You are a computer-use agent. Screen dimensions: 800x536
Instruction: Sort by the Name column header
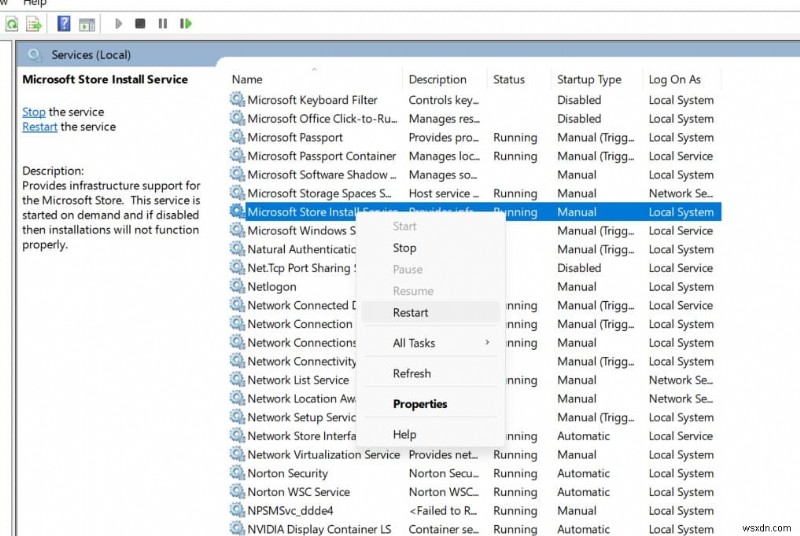point(247,79)
